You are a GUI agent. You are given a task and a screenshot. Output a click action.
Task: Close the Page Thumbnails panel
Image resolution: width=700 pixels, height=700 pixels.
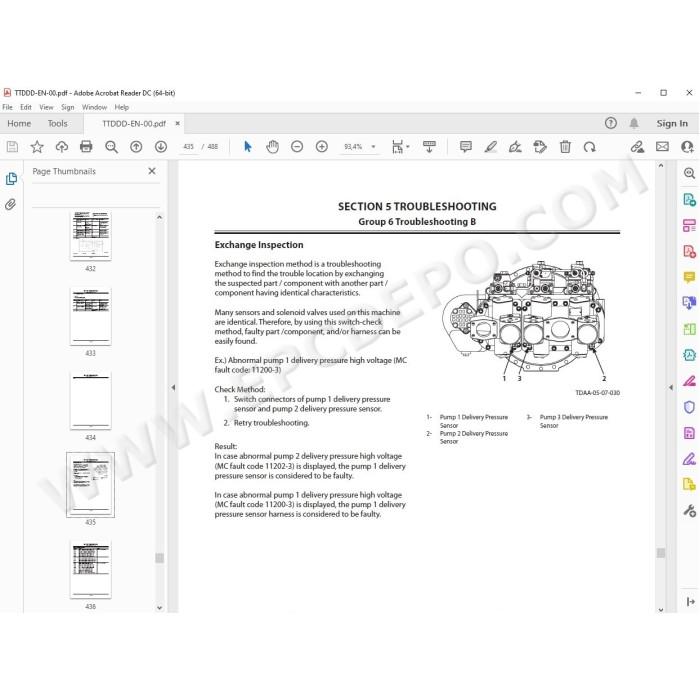click(x=152, y=171)
